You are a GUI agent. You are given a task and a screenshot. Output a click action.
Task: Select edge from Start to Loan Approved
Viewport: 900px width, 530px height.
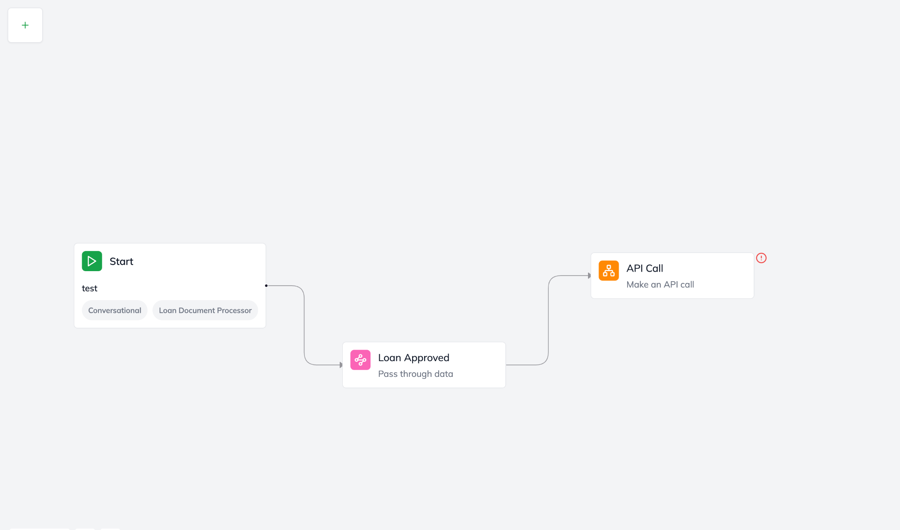click(304, 325)
